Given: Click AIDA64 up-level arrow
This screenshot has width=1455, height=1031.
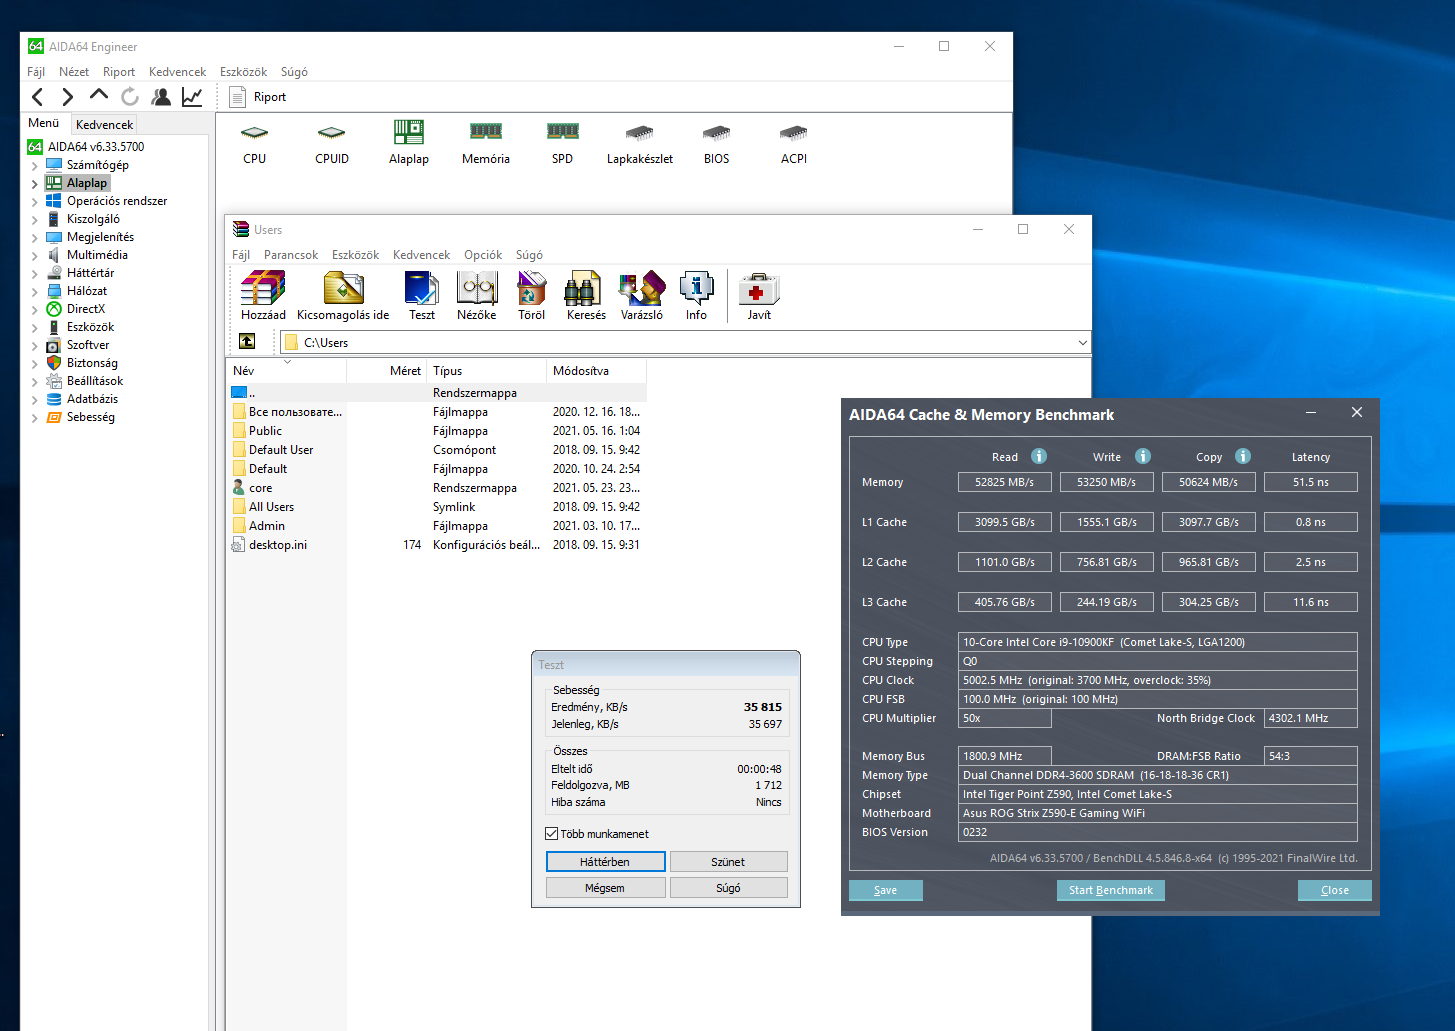Looking at the screenshot, I should [x=98, y=95].
